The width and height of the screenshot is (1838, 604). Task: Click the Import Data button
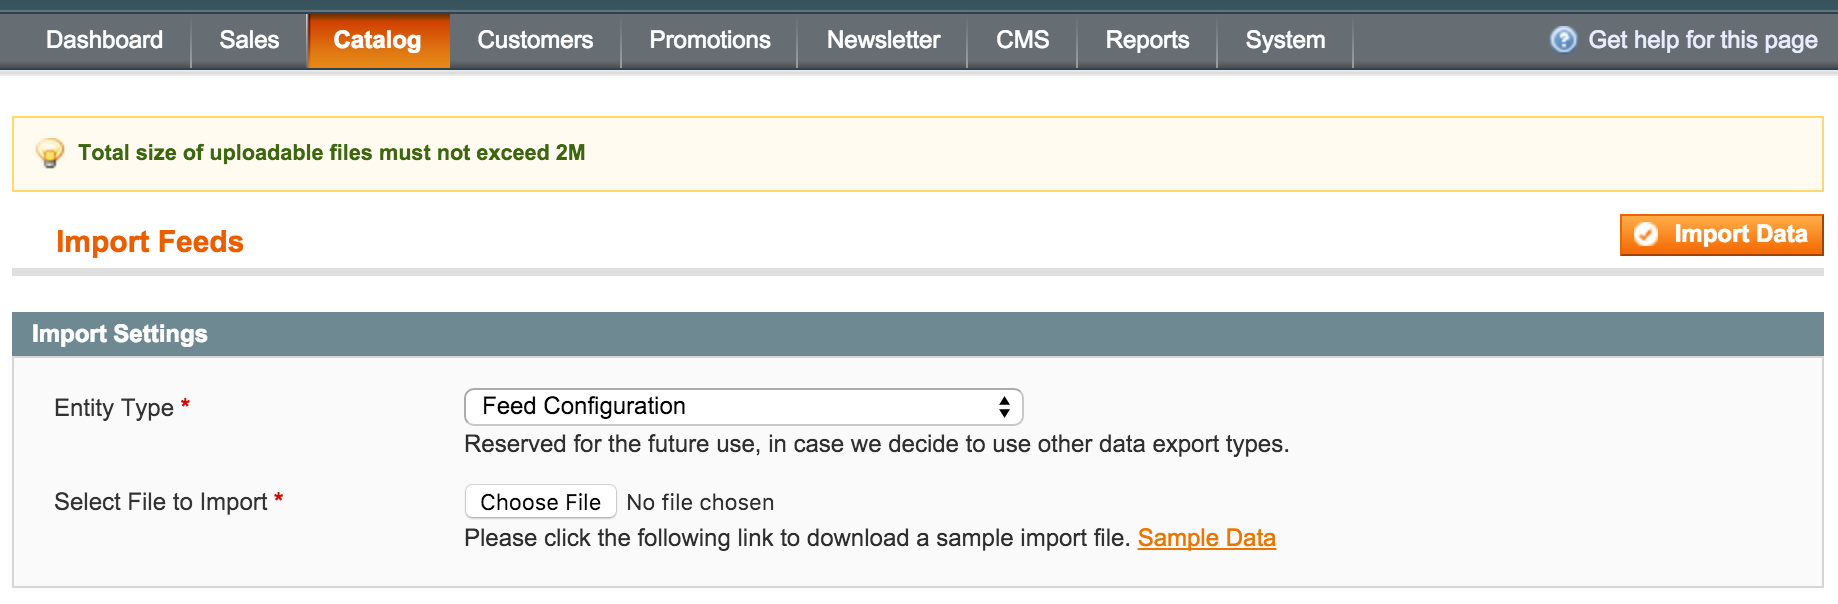coord(1721,235)
